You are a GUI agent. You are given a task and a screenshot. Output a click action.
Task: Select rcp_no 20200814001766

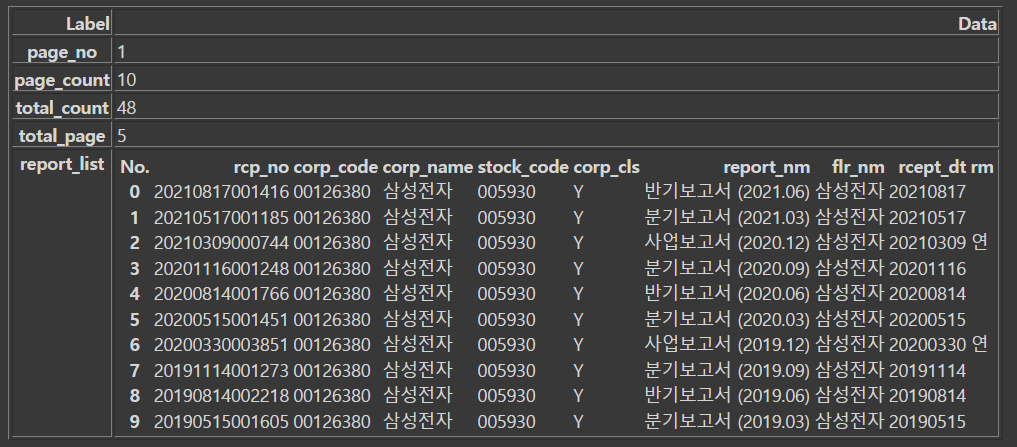tap(221, 294)
